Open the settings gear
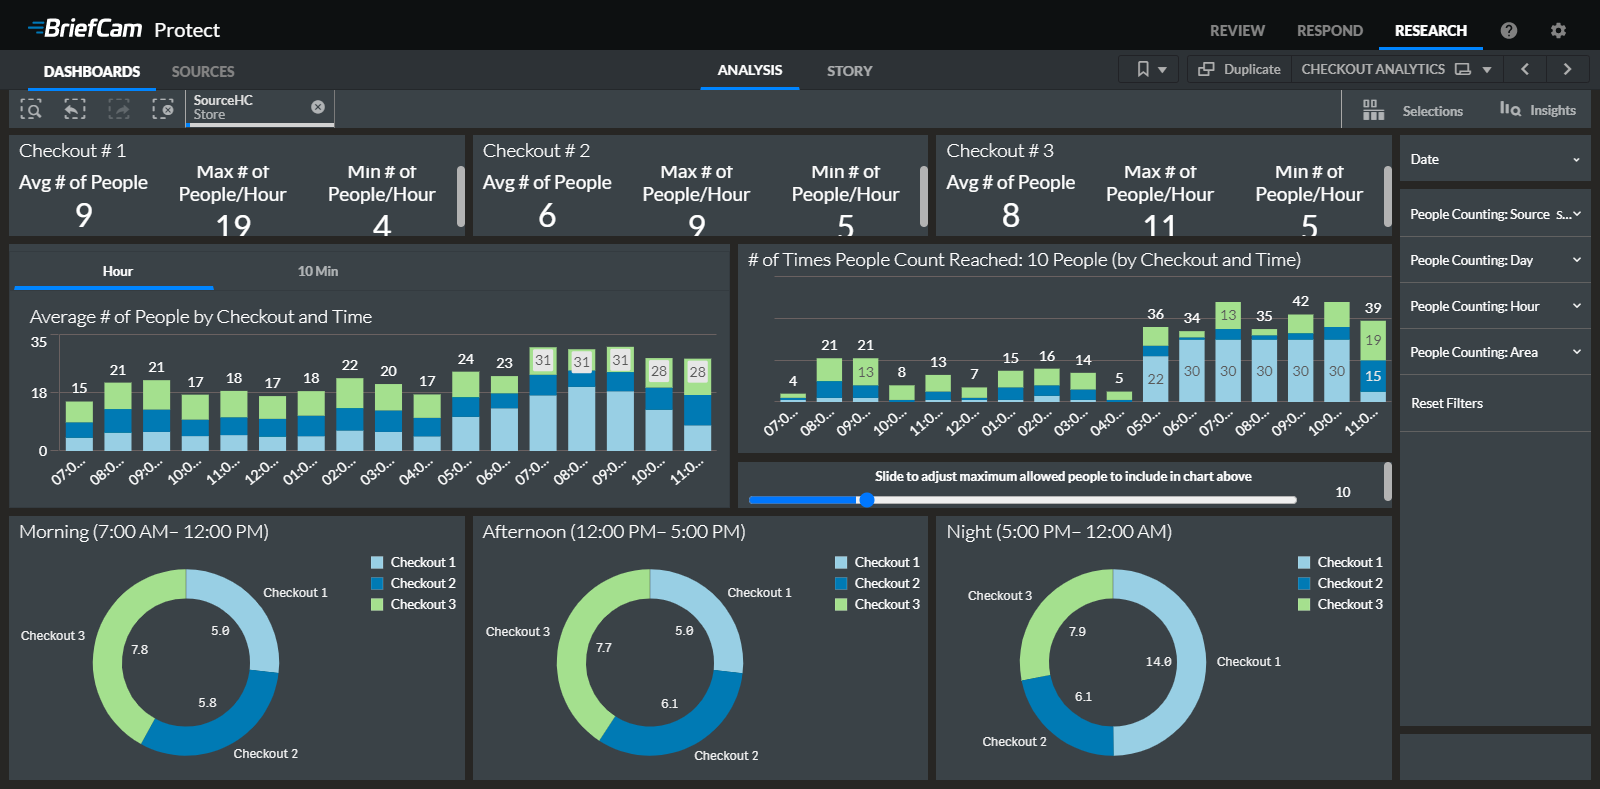Viewport: 1600px width, 789px height. (x=1558, y=30)
